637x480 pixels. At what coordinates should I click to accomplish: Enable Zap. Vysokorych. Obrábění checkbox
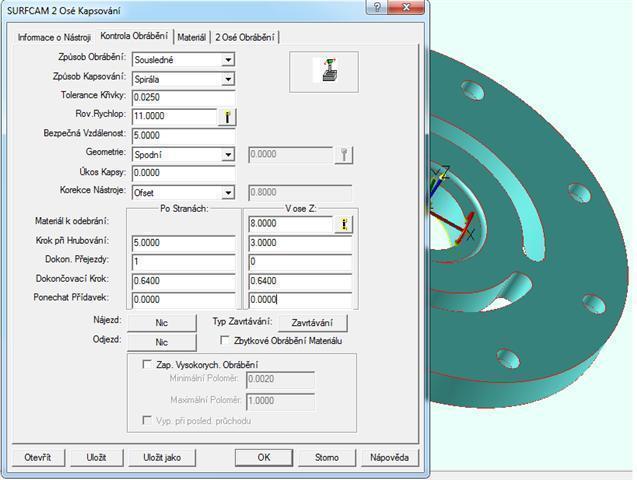pos(147,364)
